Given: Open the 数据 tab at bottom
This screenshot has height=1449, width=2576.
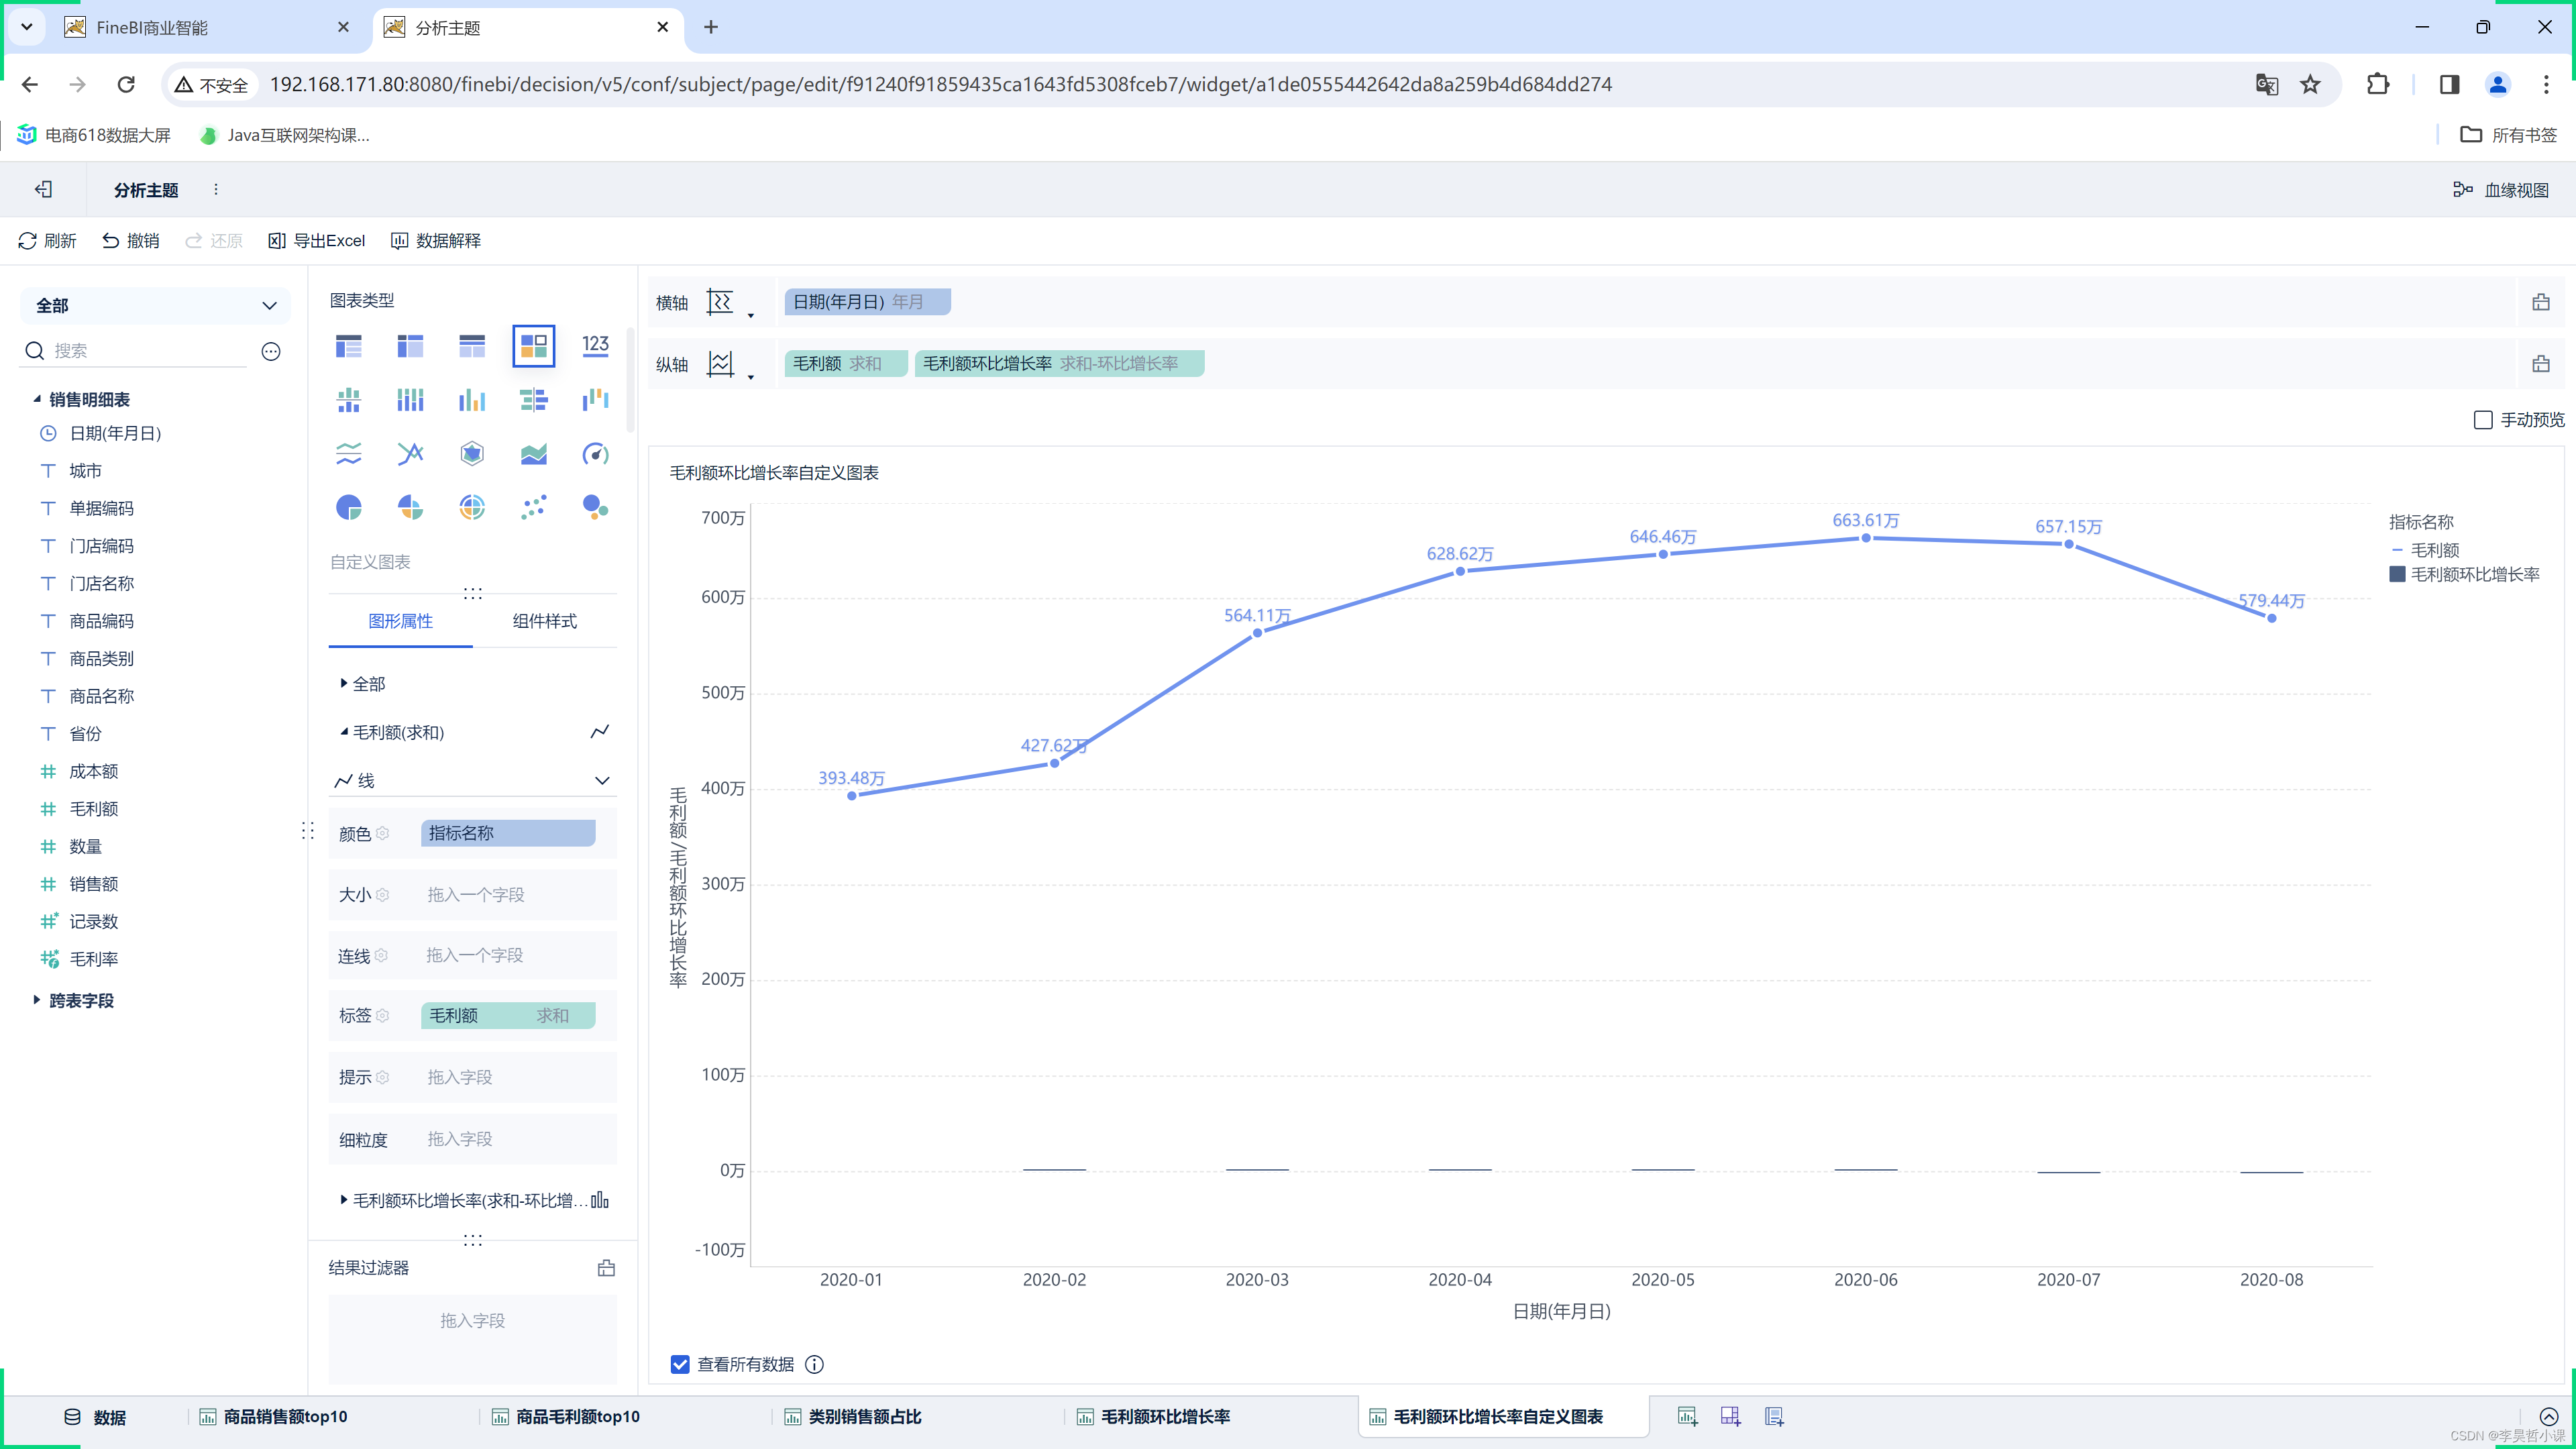Looking at the screenshot, I should pos(96,1417).
